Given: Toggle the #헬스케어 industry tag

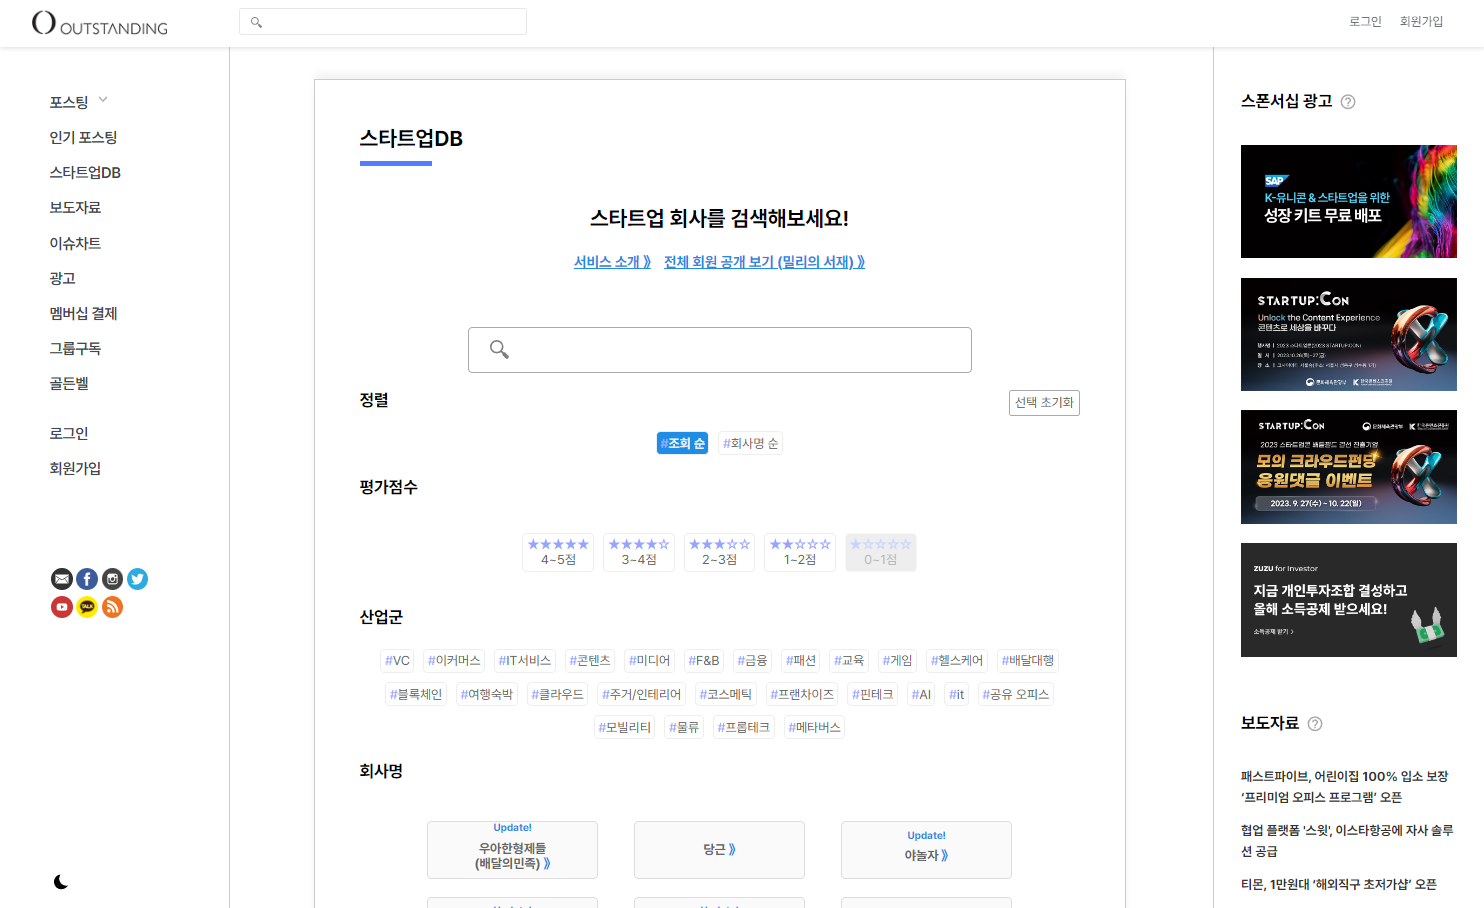Looking at the screenshot, I should click(x=957, y=661).
